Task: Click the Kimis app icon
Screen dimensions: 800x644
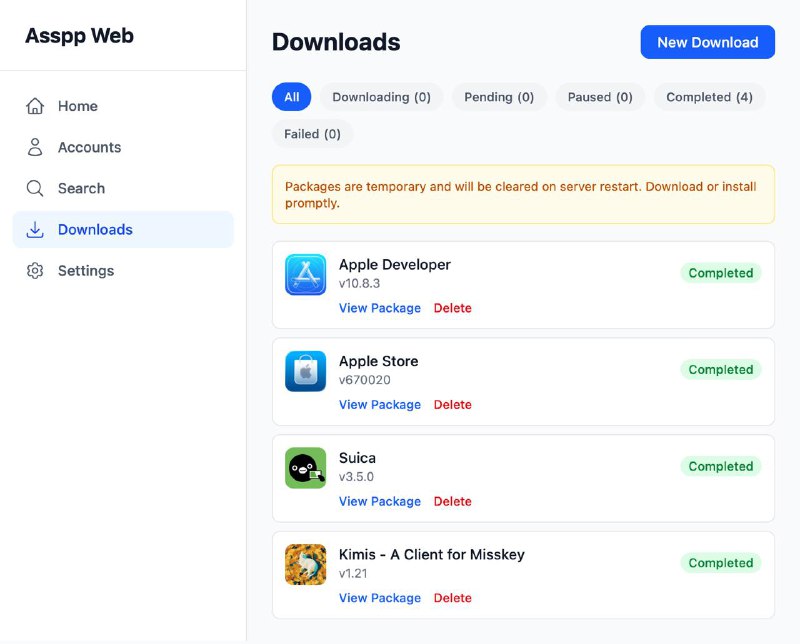Action: coord(305,564)
